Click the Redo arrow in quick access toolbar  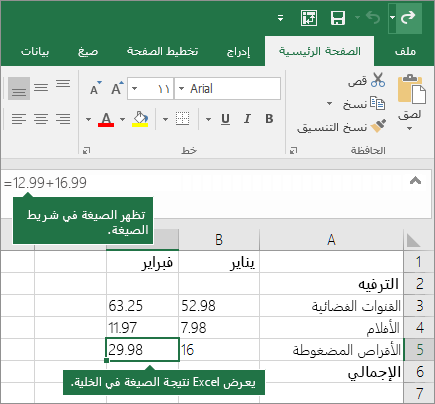pyautogui.click(x=407, y=17)
